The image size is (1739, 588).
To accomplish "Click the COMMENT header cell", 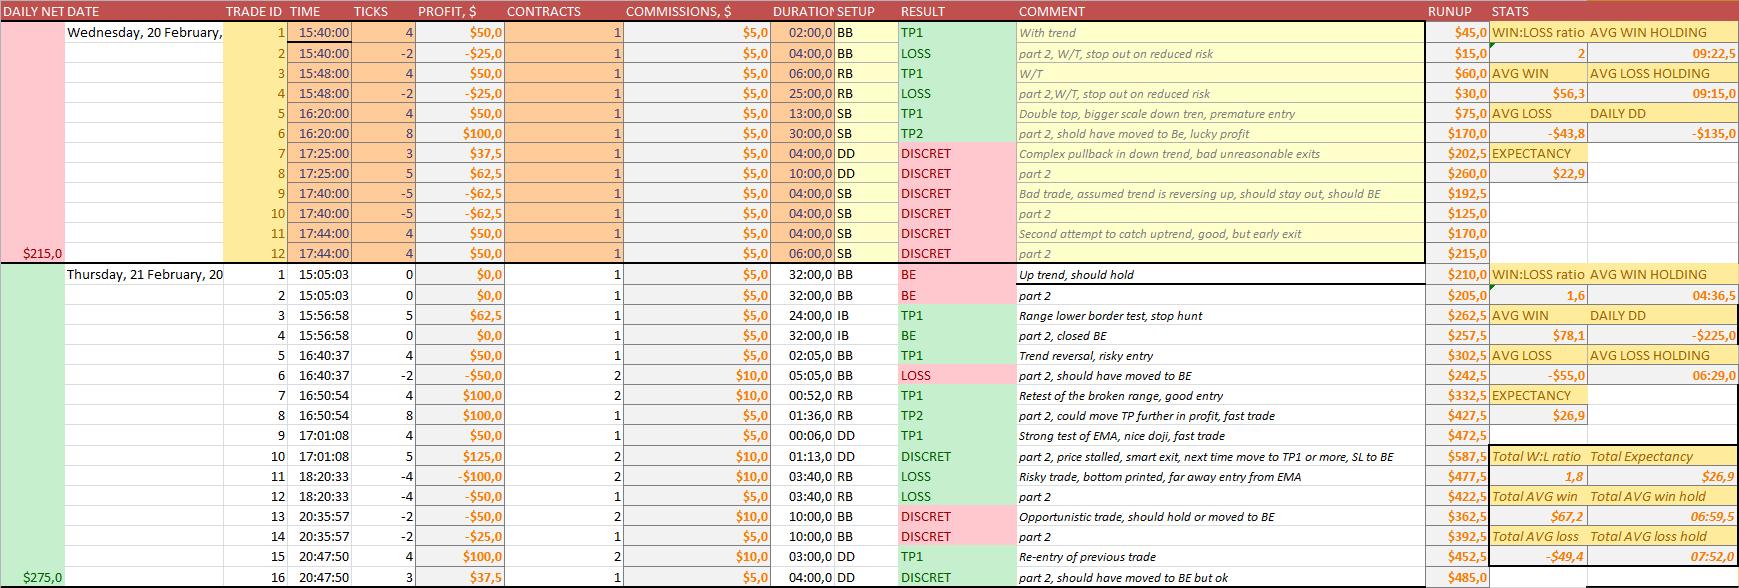I will [x=1221, y=11].
